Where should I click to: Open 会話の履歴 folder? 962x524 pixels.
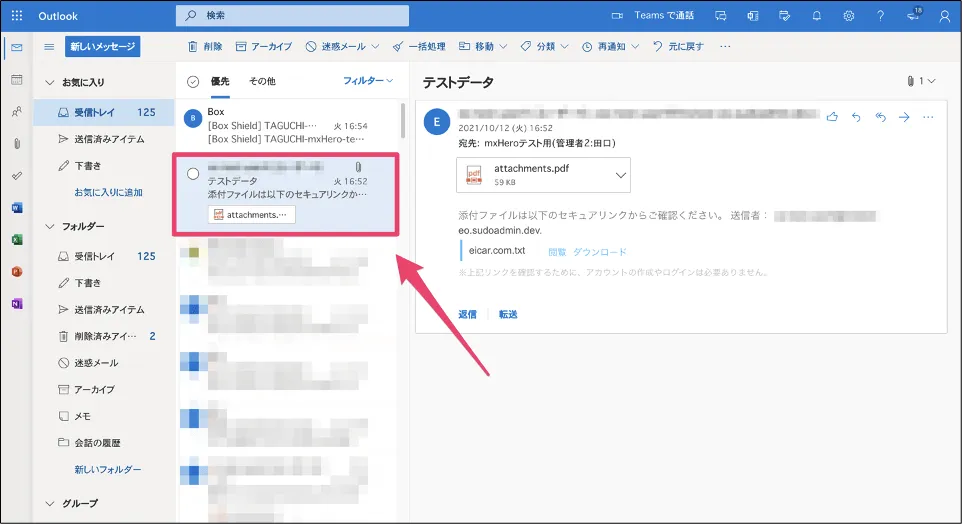(104, 442)
